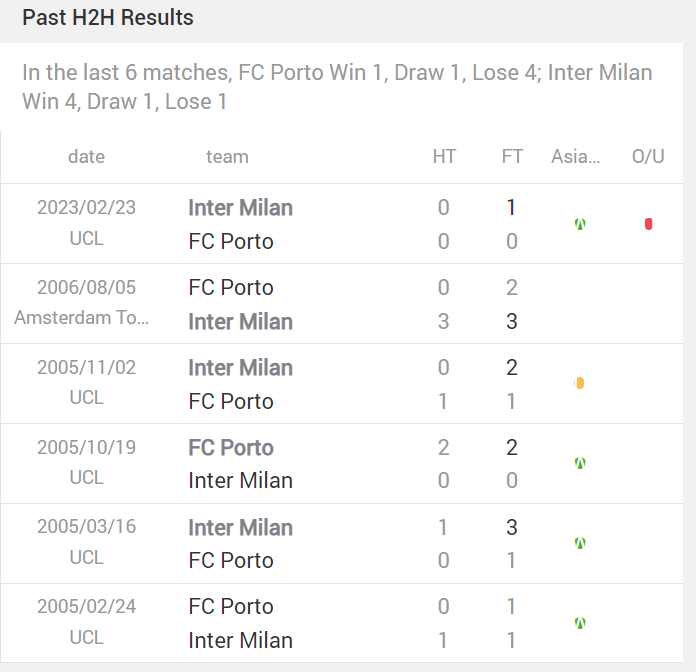Click the FT column header
The height and width of the screenshot is (672, 696).
tap(512, 157)
